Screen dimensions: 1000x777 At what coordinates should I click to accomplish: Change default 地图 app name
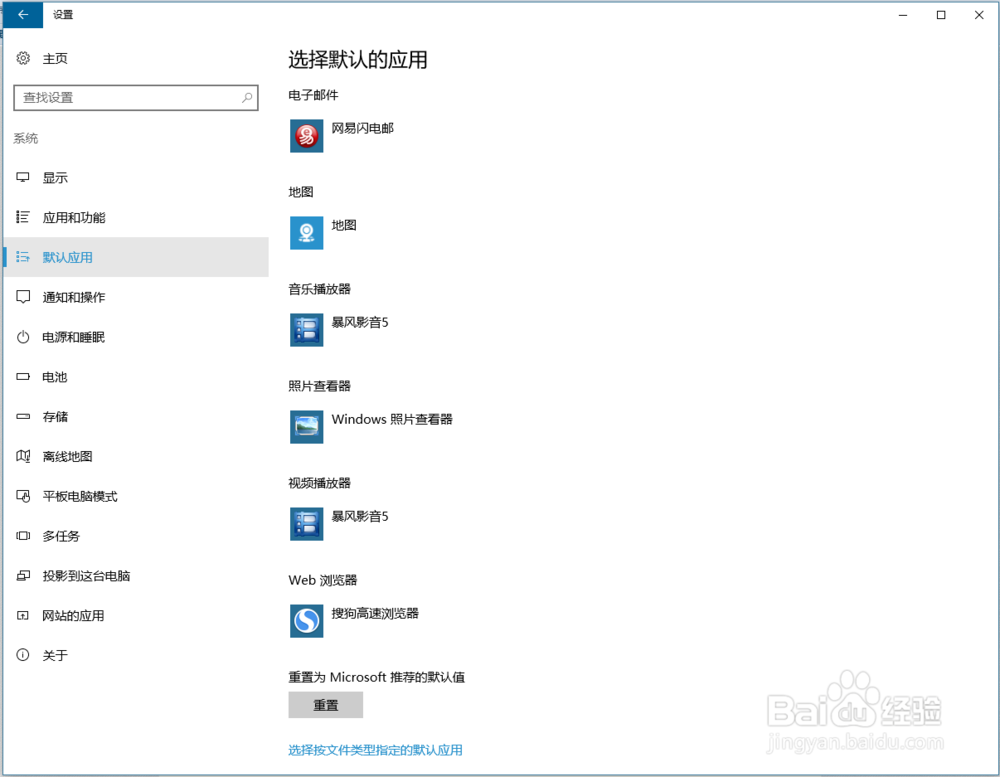click(344, 225)
